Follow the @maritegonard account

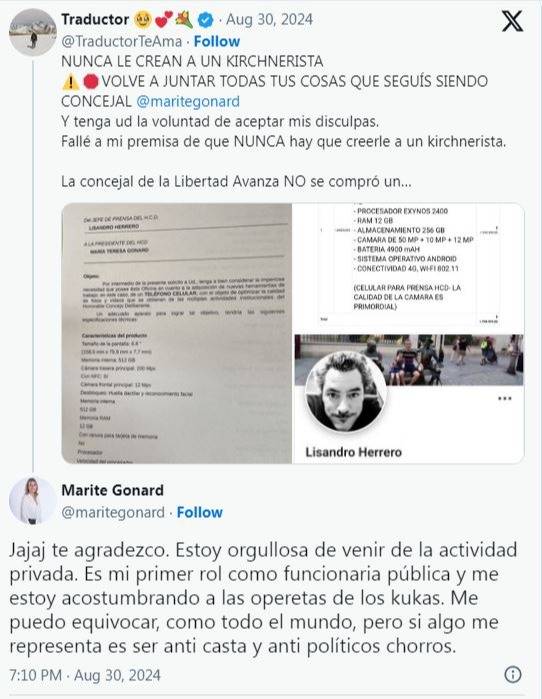200,512
